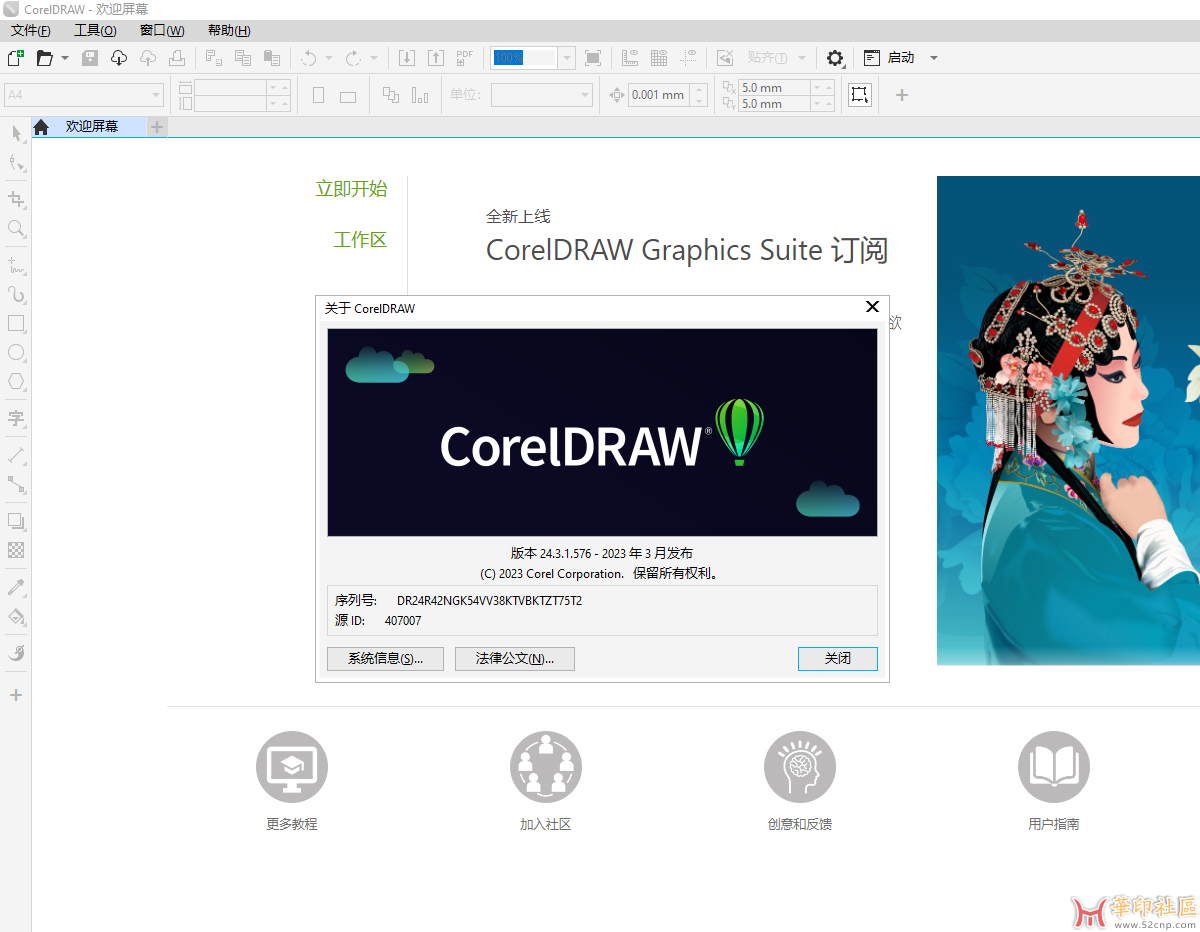
Task: Select the Shape edit tool
Action: 16,163
